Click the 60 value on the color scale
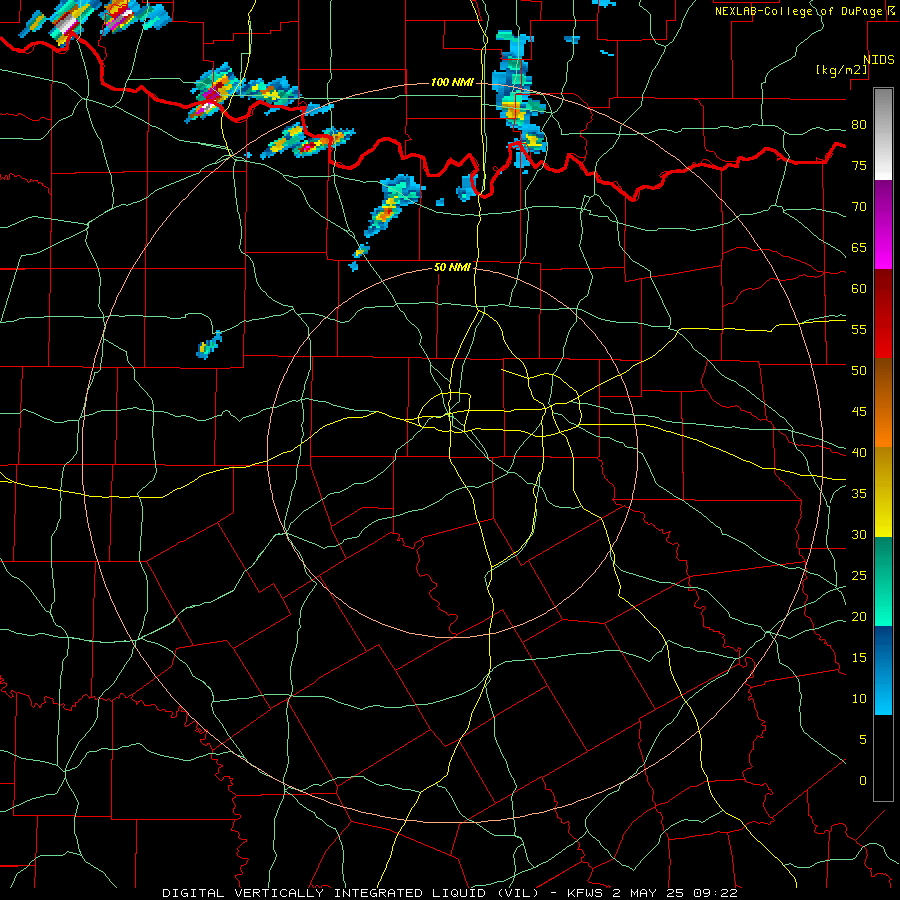This screenshot has height=900, width=900. coord(859,289)
